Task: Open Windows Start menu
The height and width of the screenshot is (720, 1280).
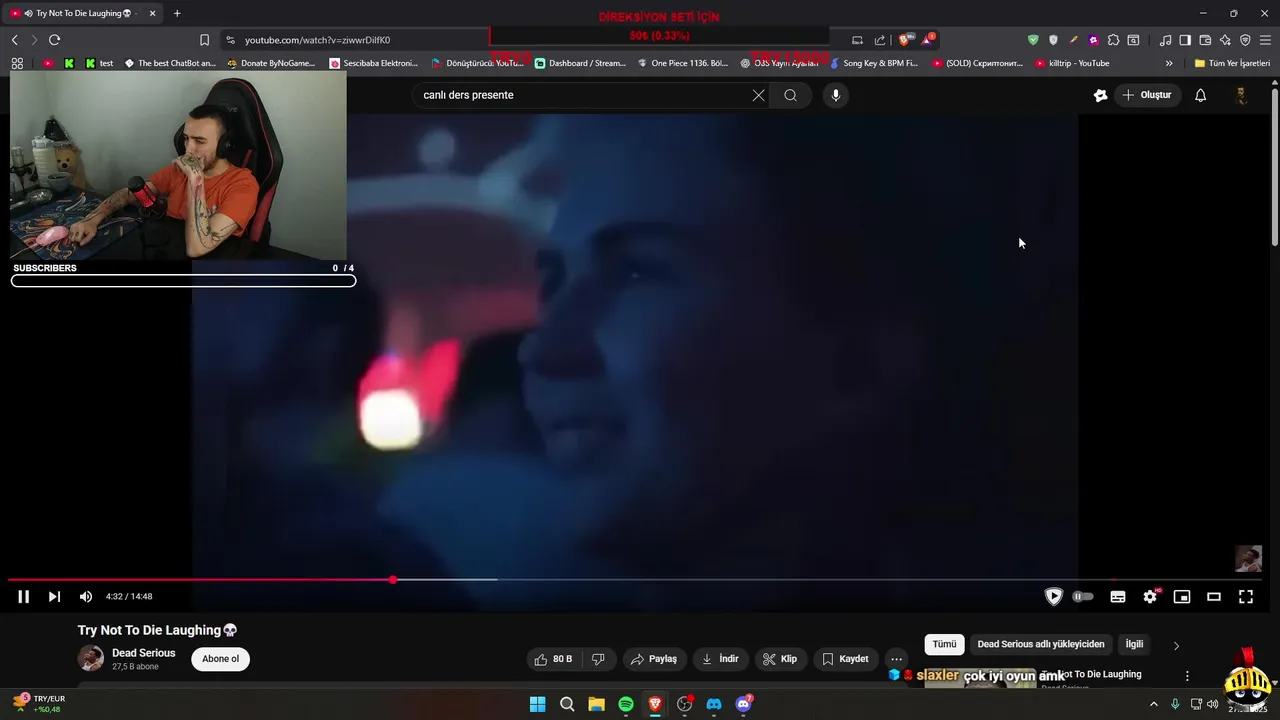Action: click(537, 704)
